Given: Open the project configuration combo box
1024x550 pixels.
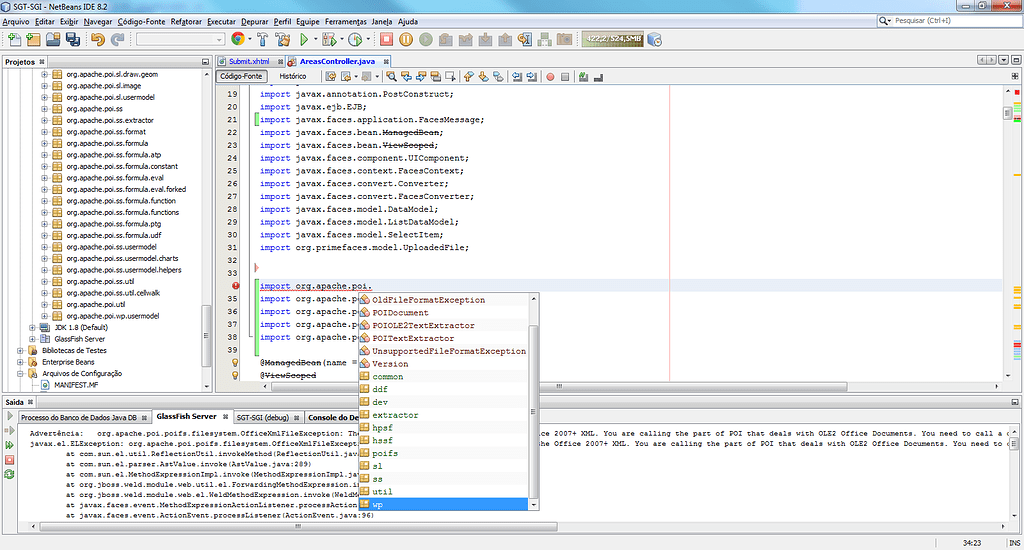Looking at the screenshot, I should point(180,40).
